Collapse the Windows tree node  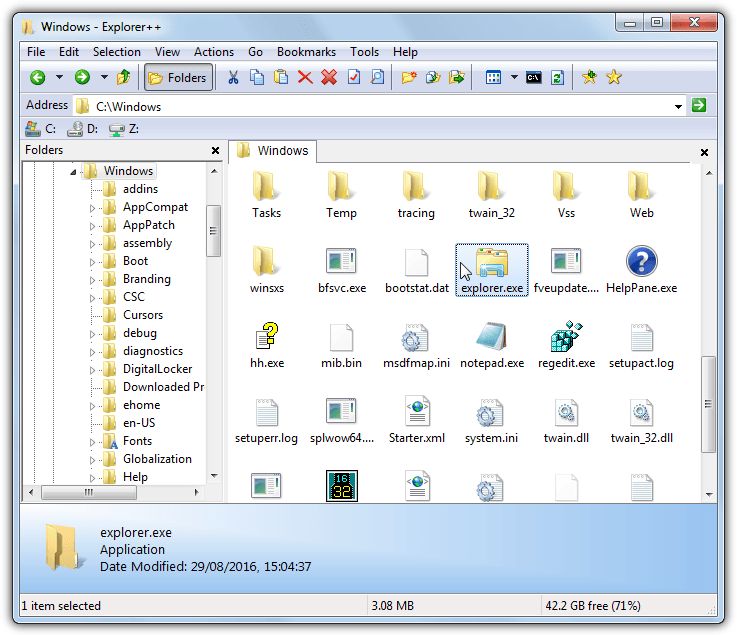(x=73, y=172)
